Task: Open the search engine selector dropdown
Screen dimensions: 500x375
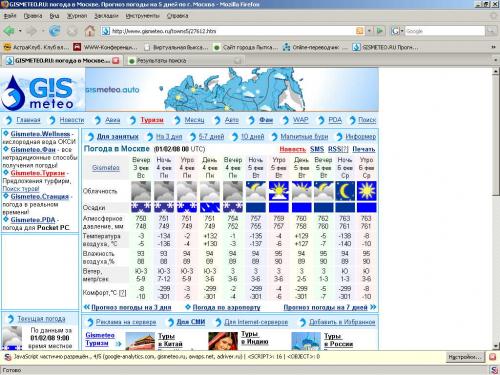Action: tap(397, 31)
